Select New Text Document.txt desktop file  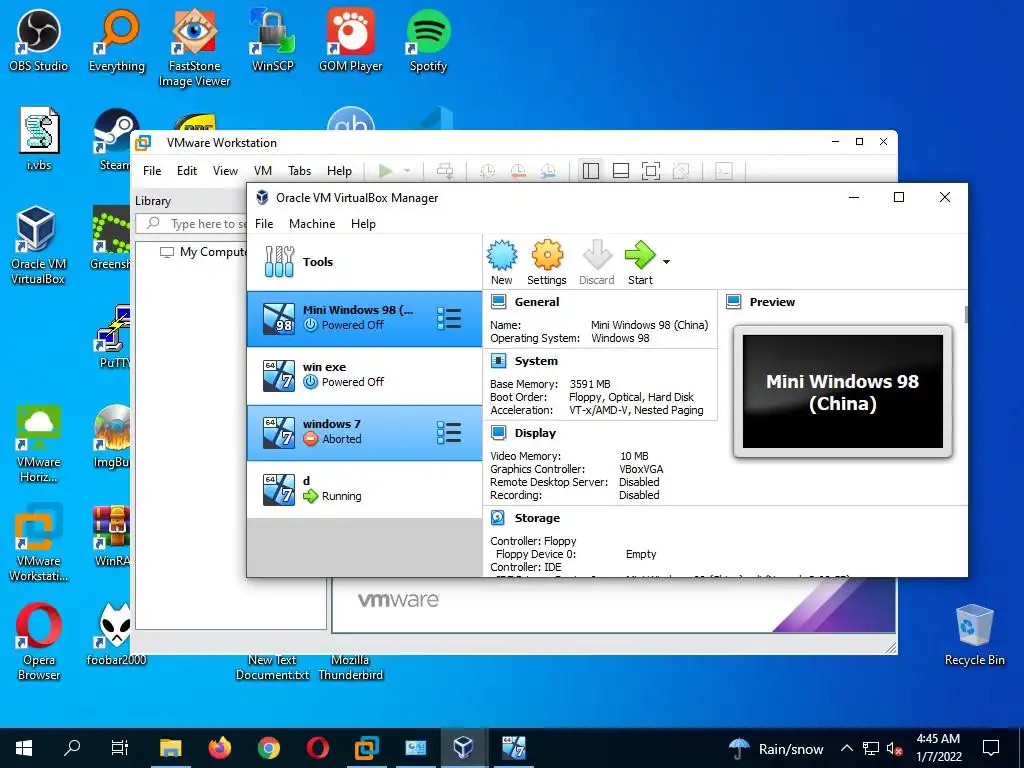272,667
